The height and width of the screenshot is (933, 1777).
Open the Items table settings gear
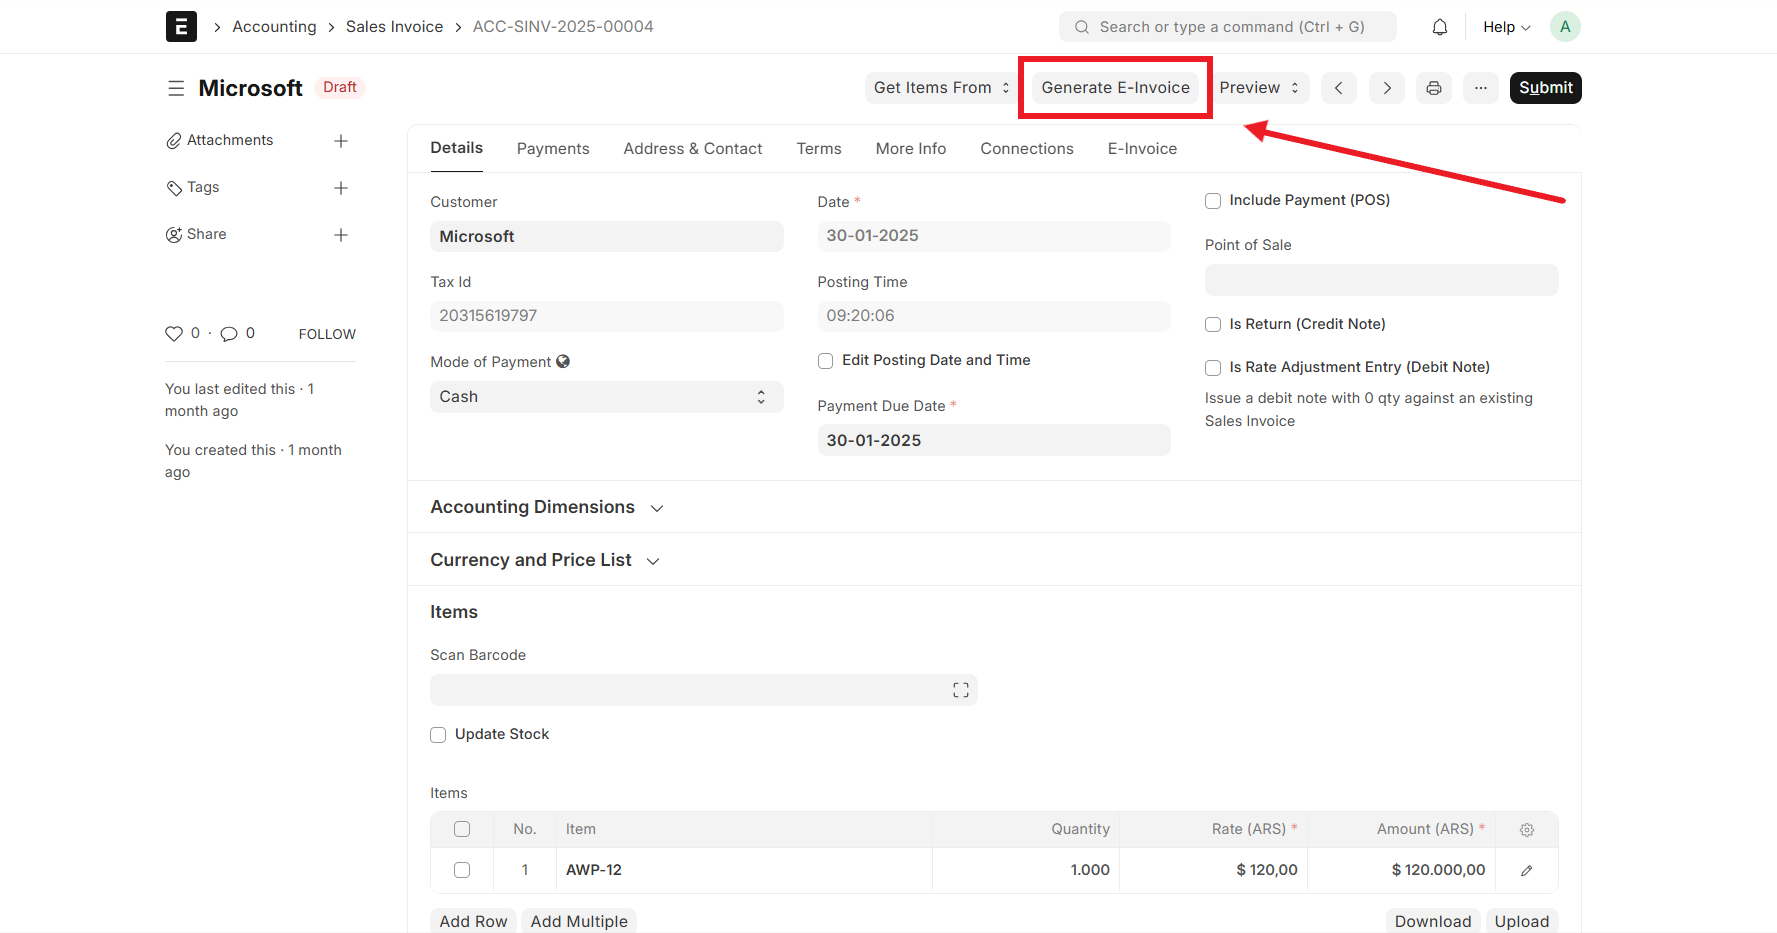click(x=1526, y=829)
